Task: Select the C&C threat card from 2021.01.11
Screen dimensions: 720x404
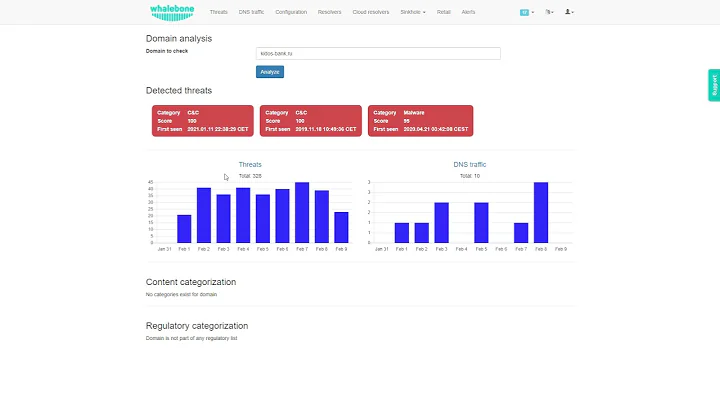Action: [x=202, y=121]
